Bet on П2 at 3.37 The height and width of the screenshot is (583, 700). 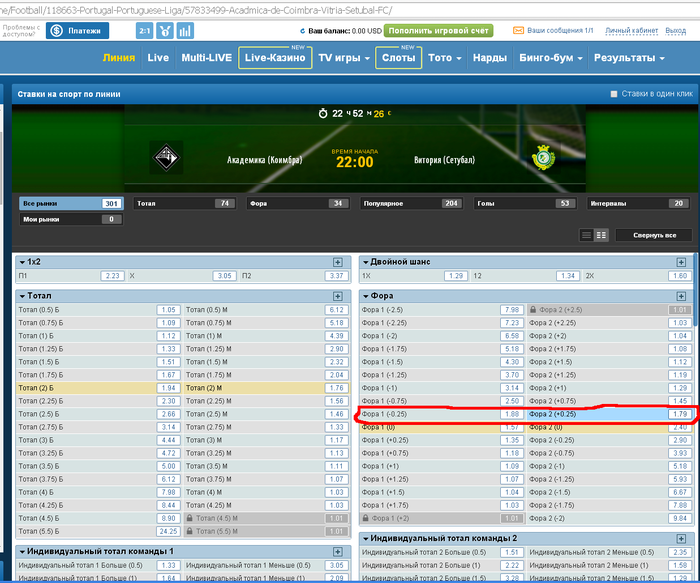(337, 276)
